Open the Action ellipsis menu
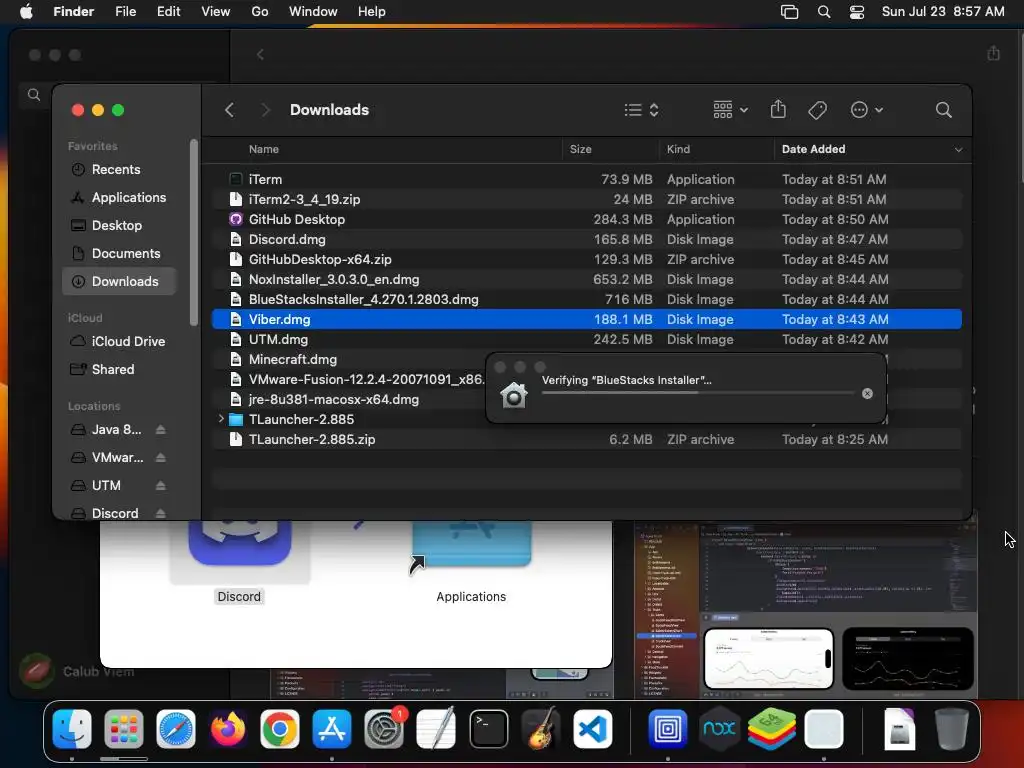 pos(867,110)
